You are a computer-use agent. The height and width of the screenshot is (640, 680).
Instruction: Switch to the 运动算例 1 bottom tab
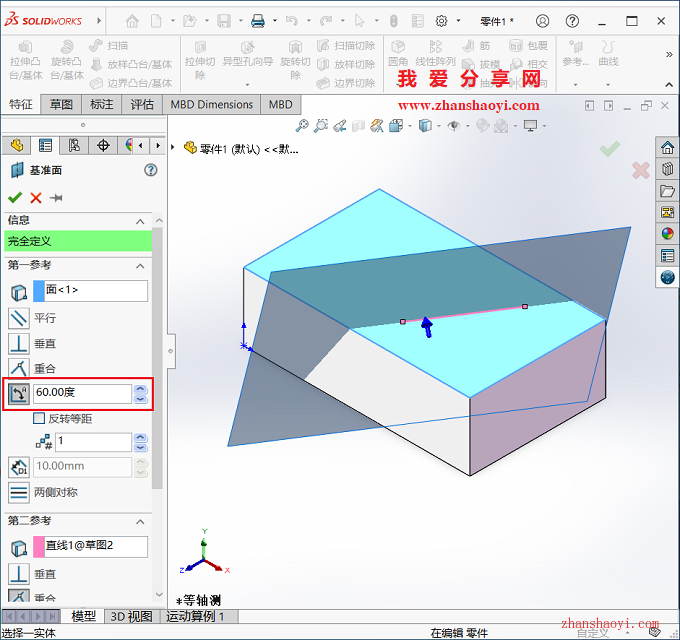coord(195,616)
